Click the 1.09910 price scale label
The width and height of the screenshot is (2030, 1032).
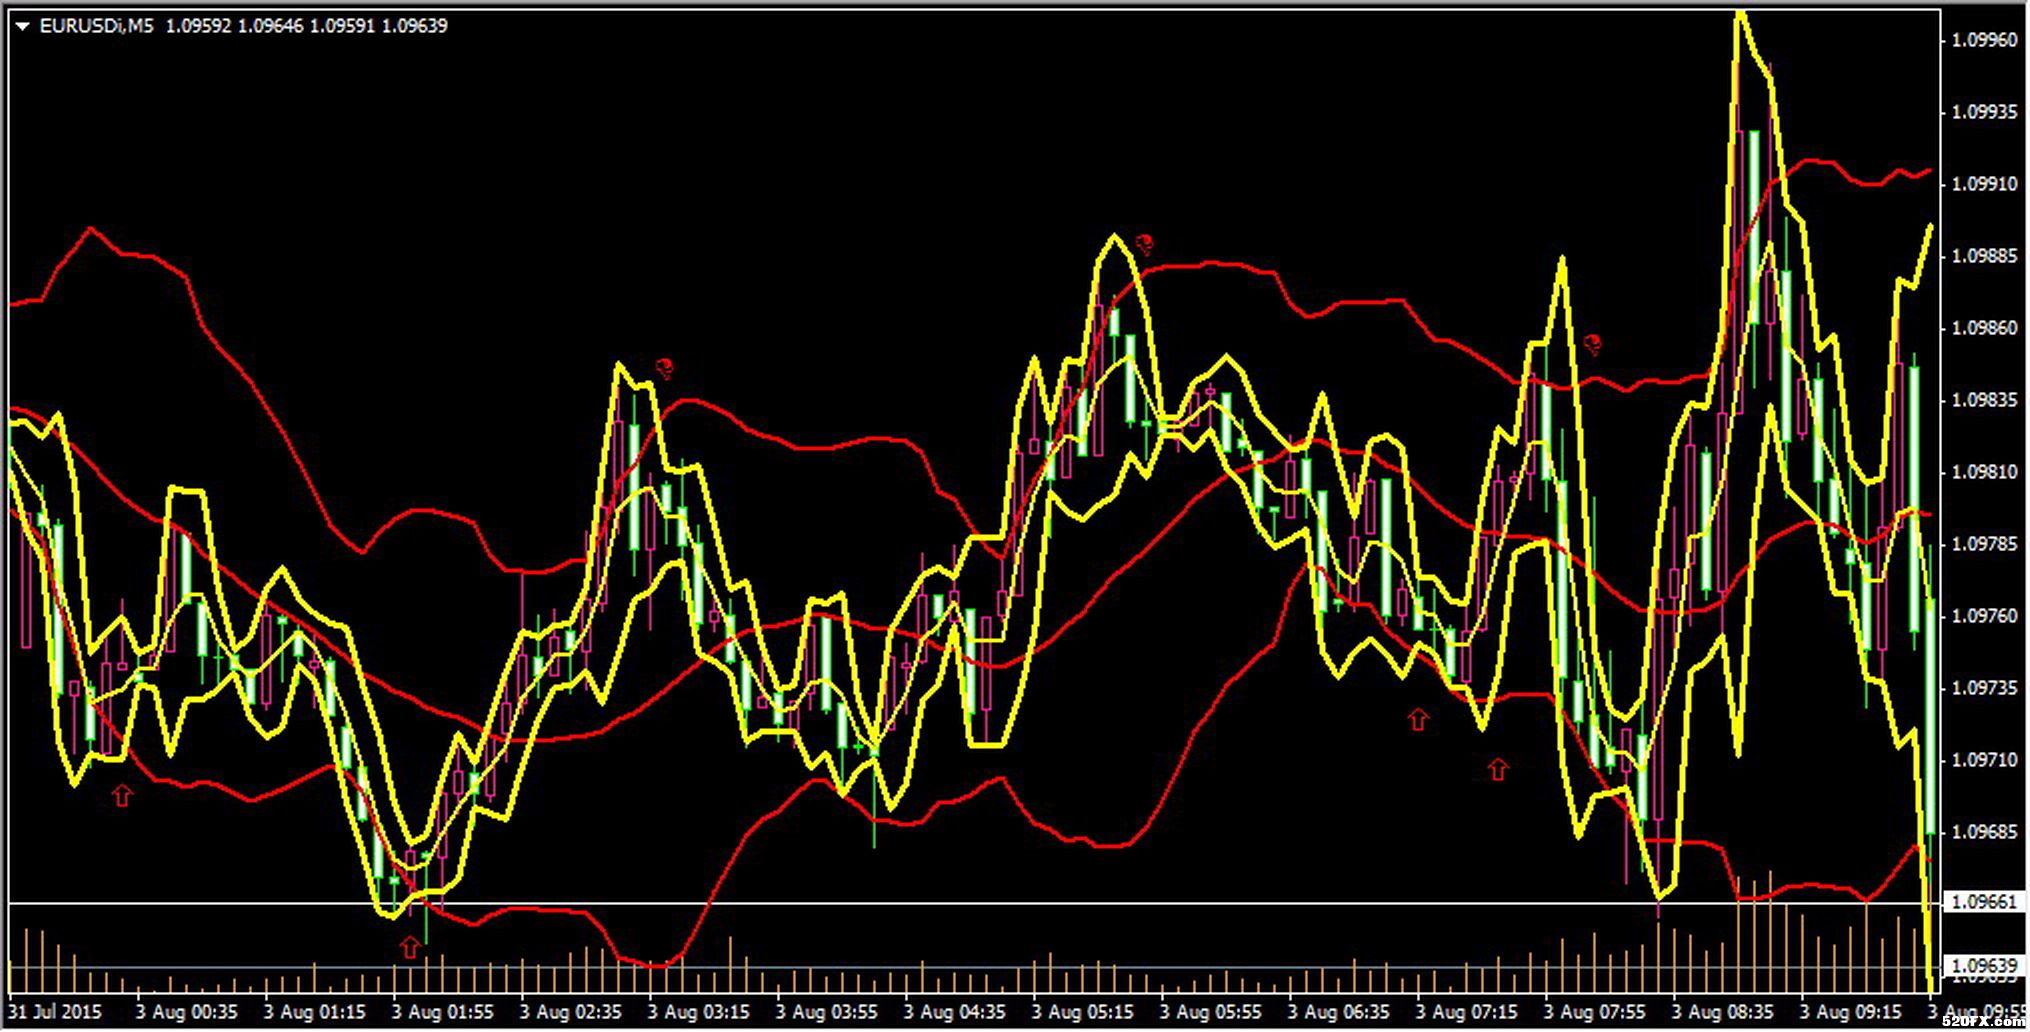[x=1984, y=184]
